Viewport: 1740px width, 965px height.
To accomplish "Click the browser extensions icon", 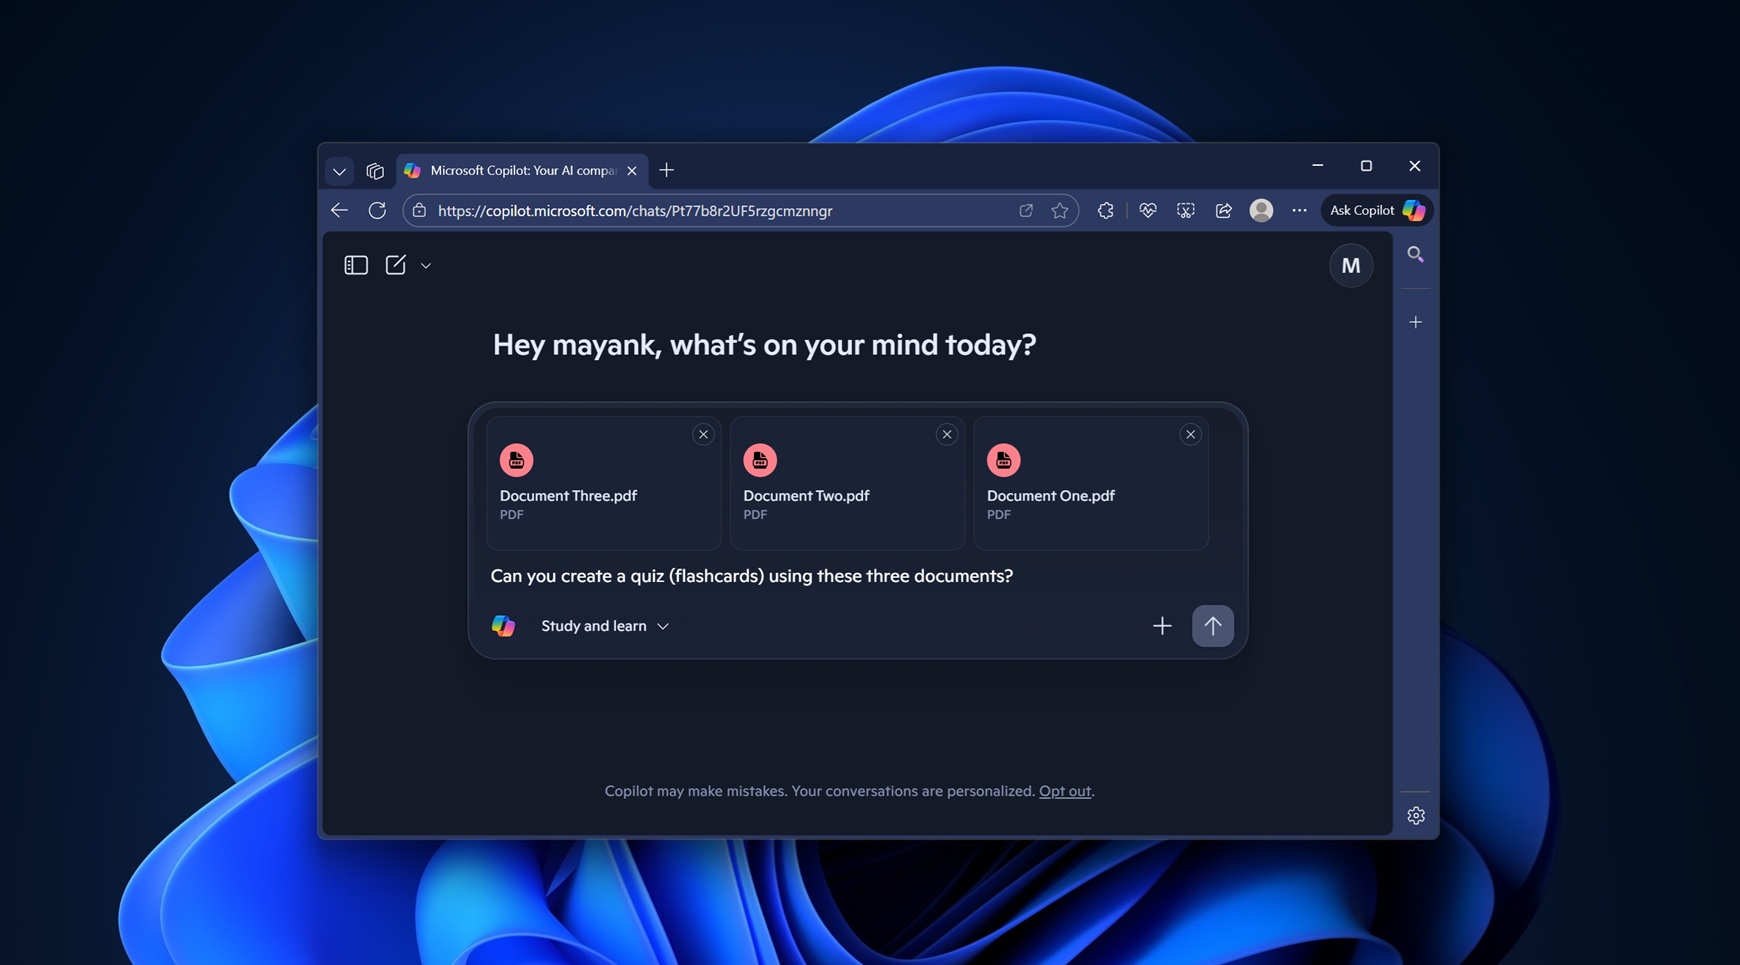I will (1105, 210).
